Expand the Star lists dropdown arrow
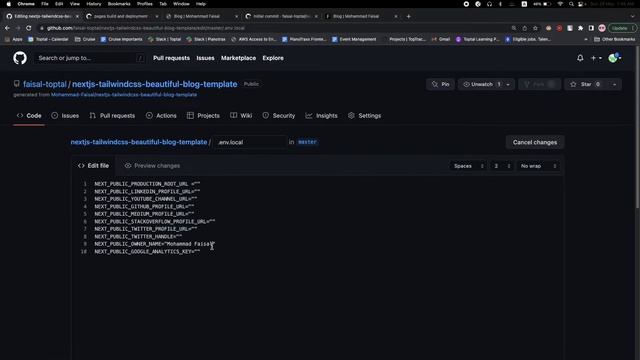 tap(614, 84)
